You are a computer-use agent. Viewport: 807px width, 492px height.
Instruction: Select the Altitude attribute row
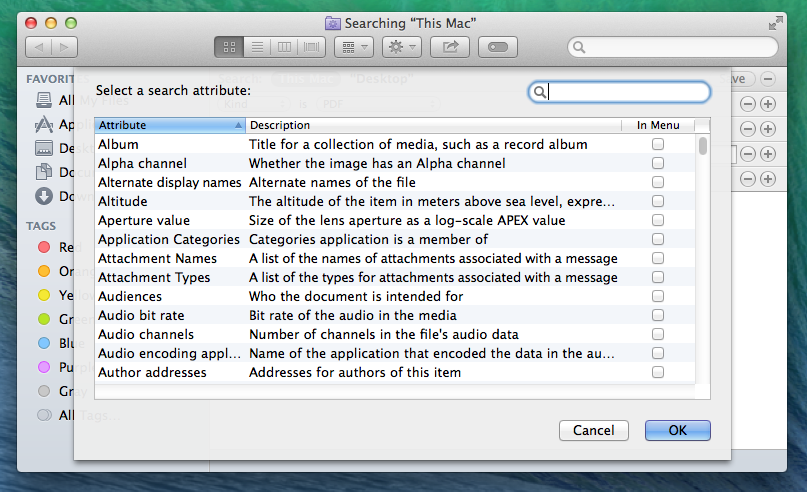[x=395, y=201]
